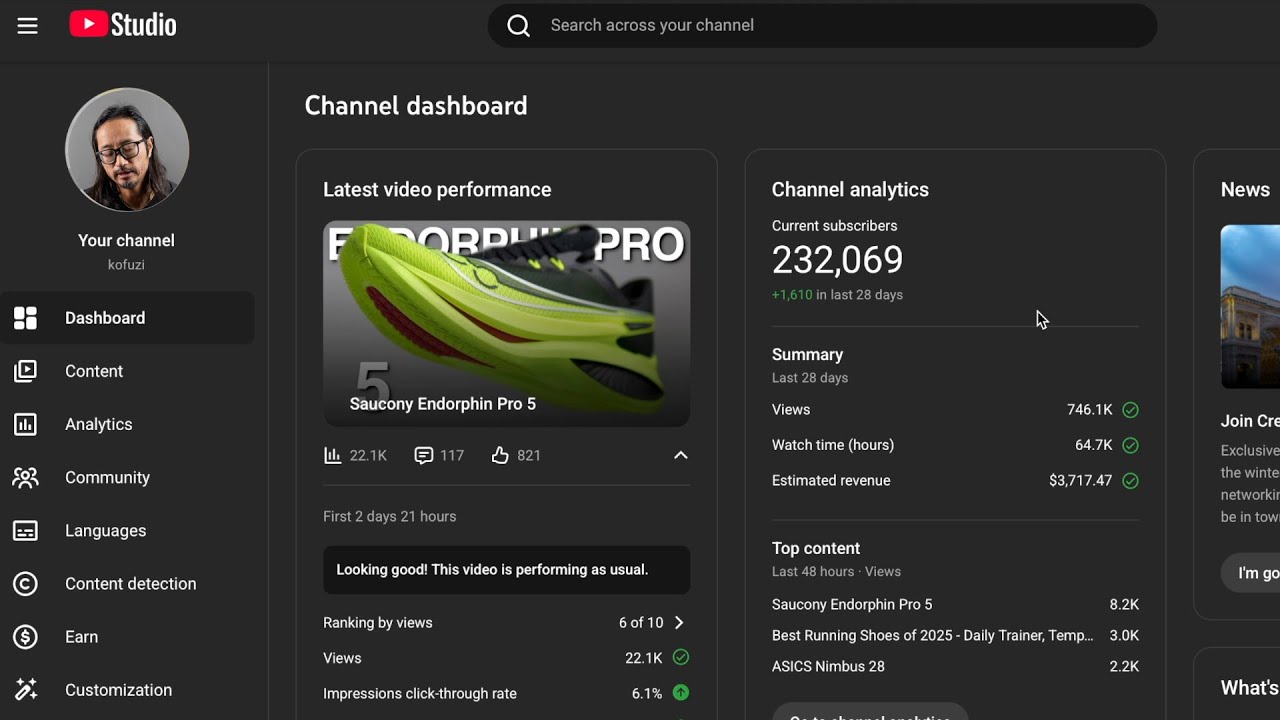Click the kofuzi channel name

(x=126, y=265)
